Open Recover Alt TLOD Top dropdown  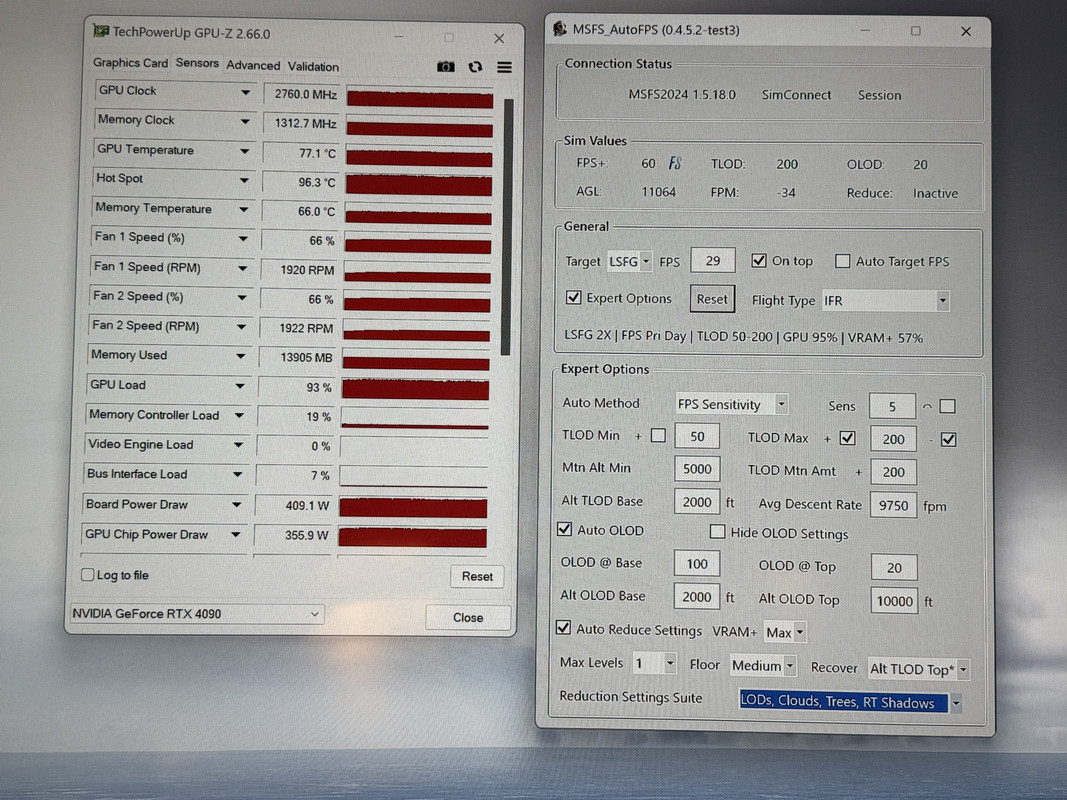pos(919,669)
